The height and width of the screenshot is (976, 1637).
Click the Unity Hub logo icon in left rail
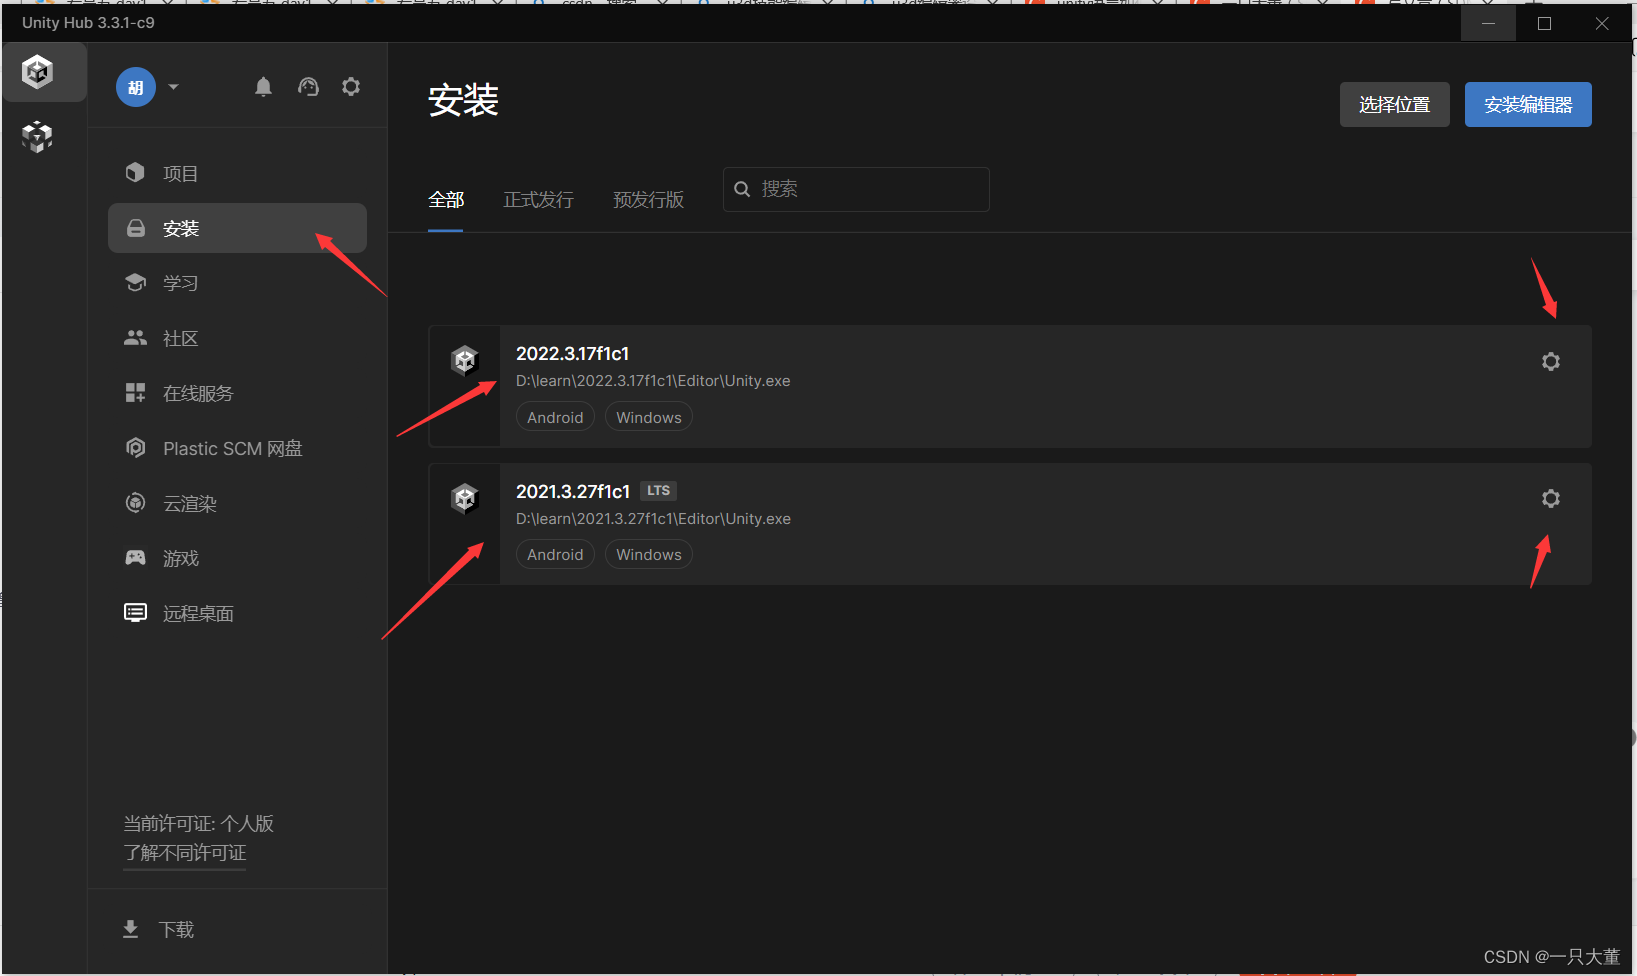point(38,72)
